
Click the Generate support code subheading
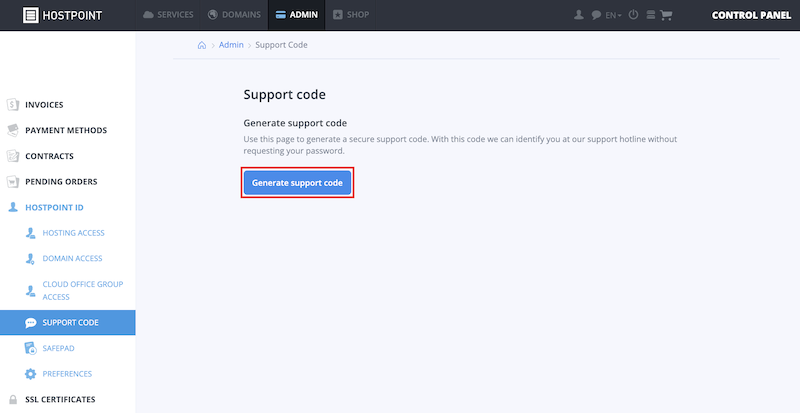[295, 123]
